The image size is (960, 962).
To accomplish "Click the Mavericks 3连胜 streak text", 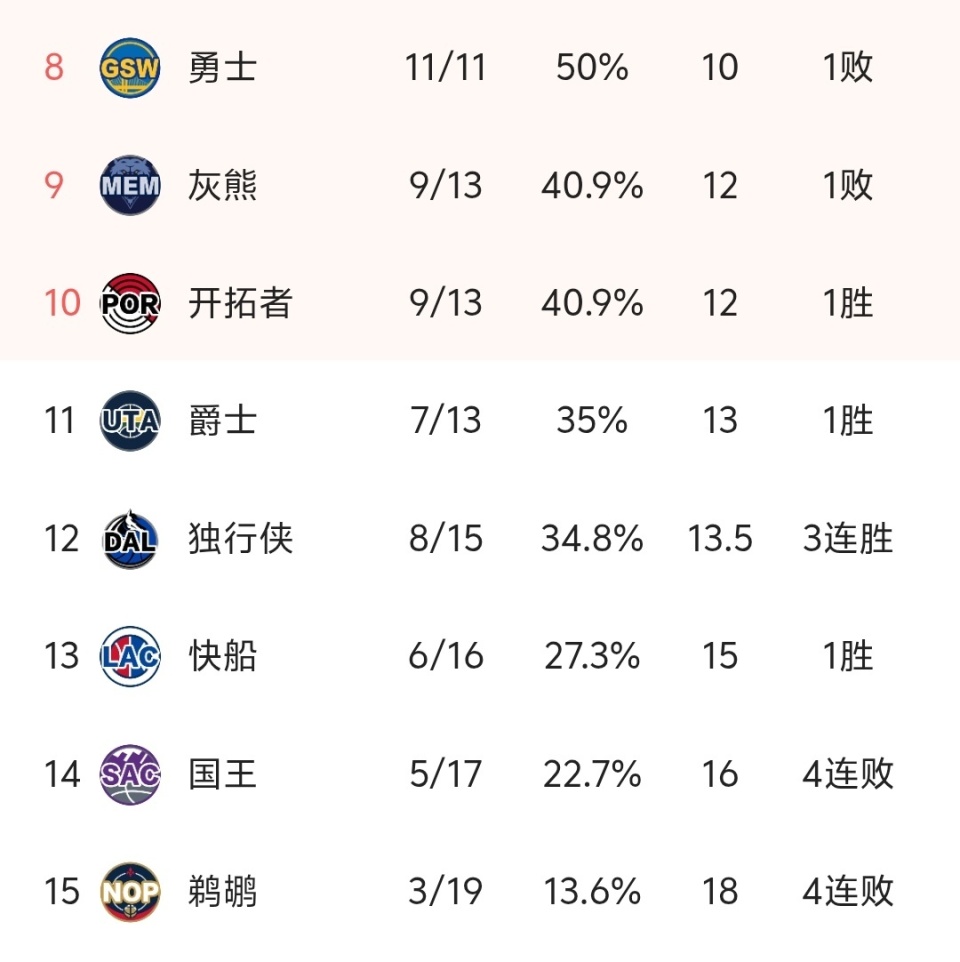I will click(847, 539).
